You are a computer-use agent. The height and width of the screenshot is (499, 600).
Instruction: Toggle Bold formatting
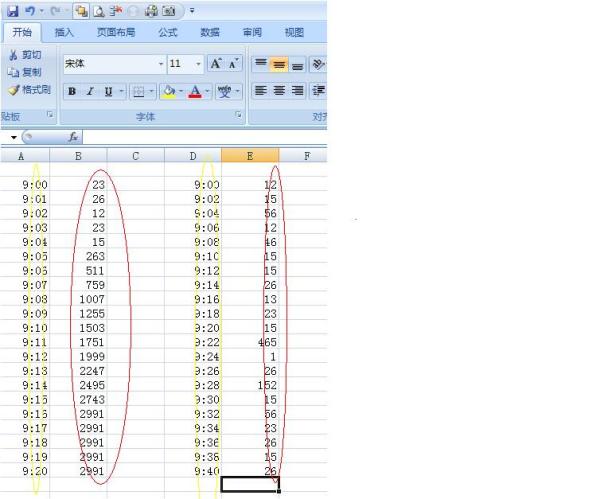pos(72,92)
